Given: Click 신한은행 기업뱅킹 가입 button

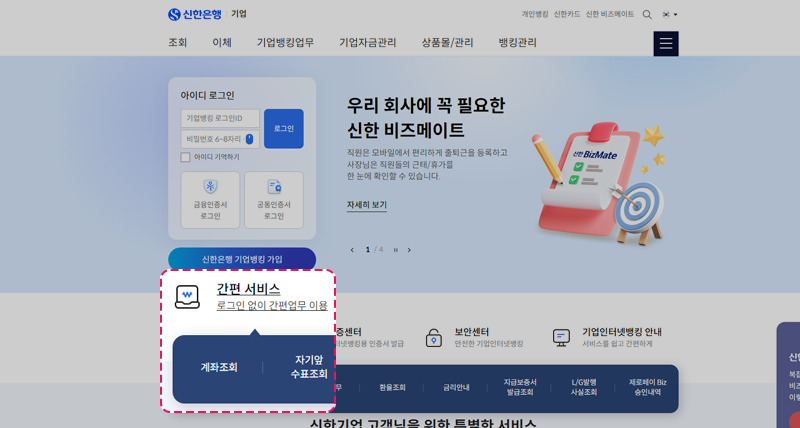Looking at the screenshot, I should click(x=242, y=259).
